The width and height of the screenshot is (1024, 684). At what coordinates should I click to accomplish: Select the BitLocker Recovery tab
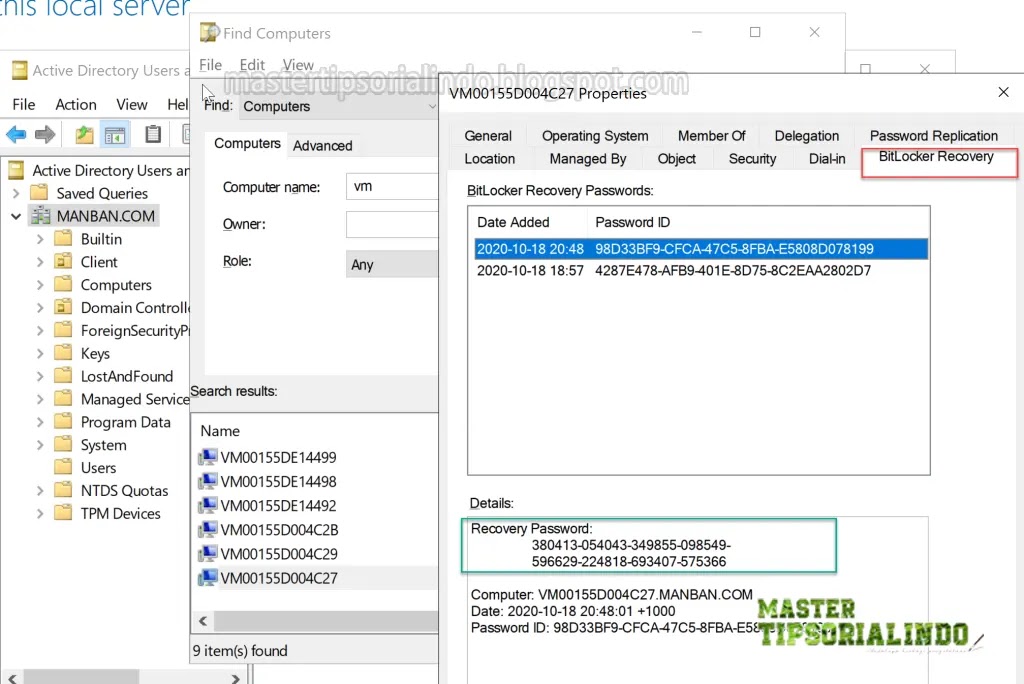[x=936, y=156]
